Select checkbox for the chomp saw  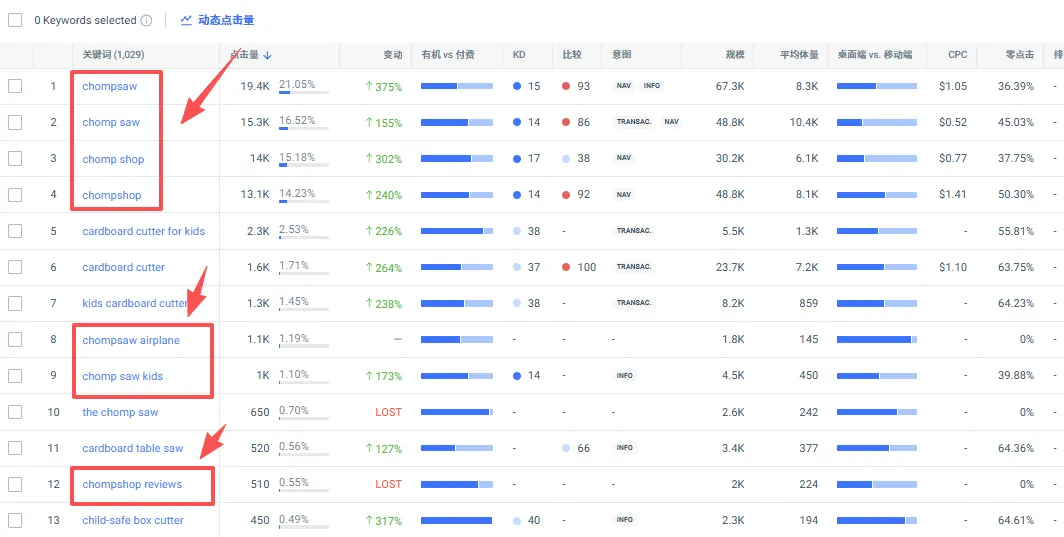[x=15, y=412]
